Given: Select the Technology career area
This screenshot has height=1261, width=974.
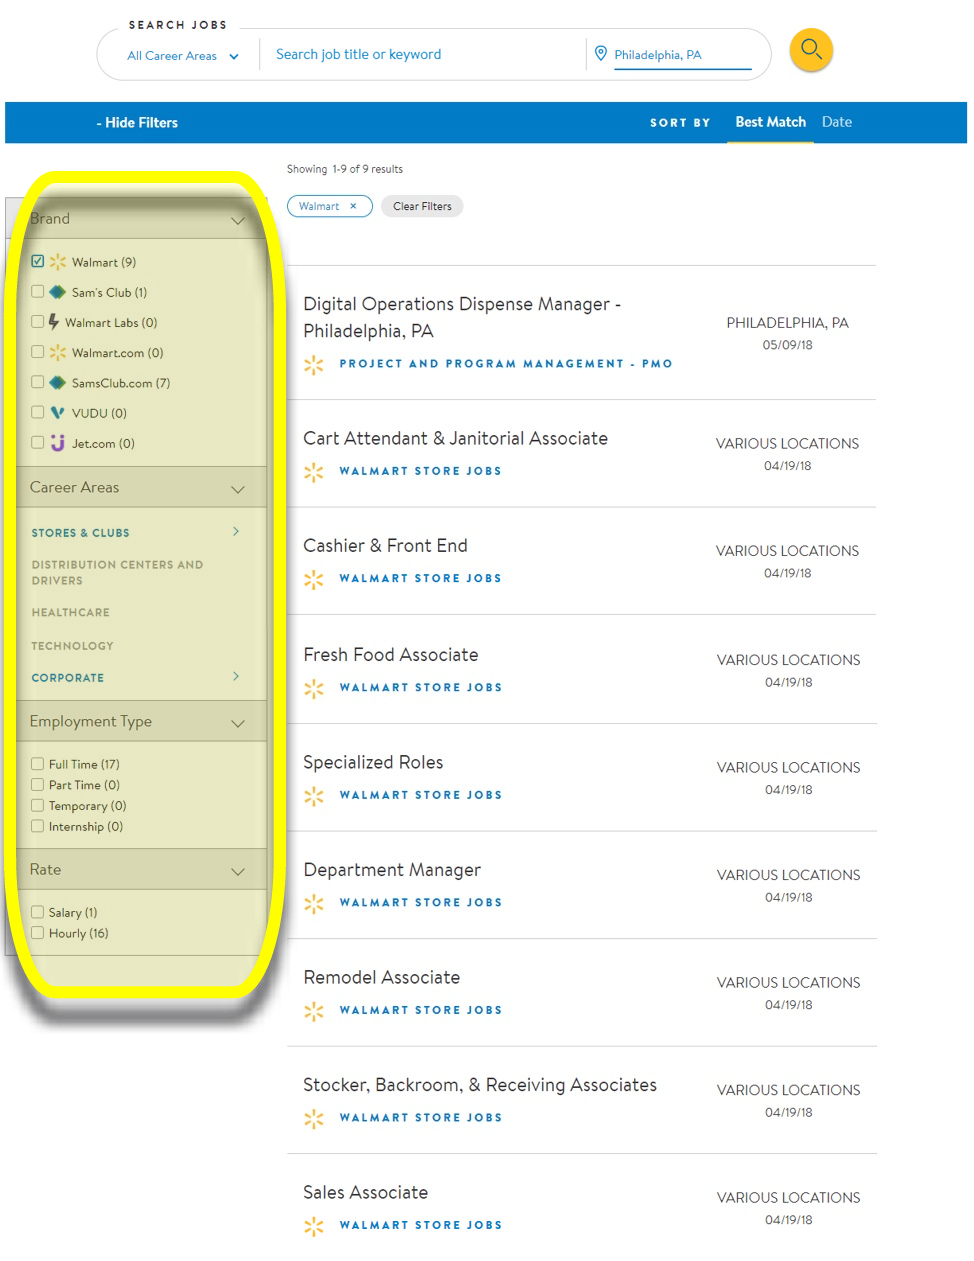Looking at the screenshot, I should click(72, 646).
